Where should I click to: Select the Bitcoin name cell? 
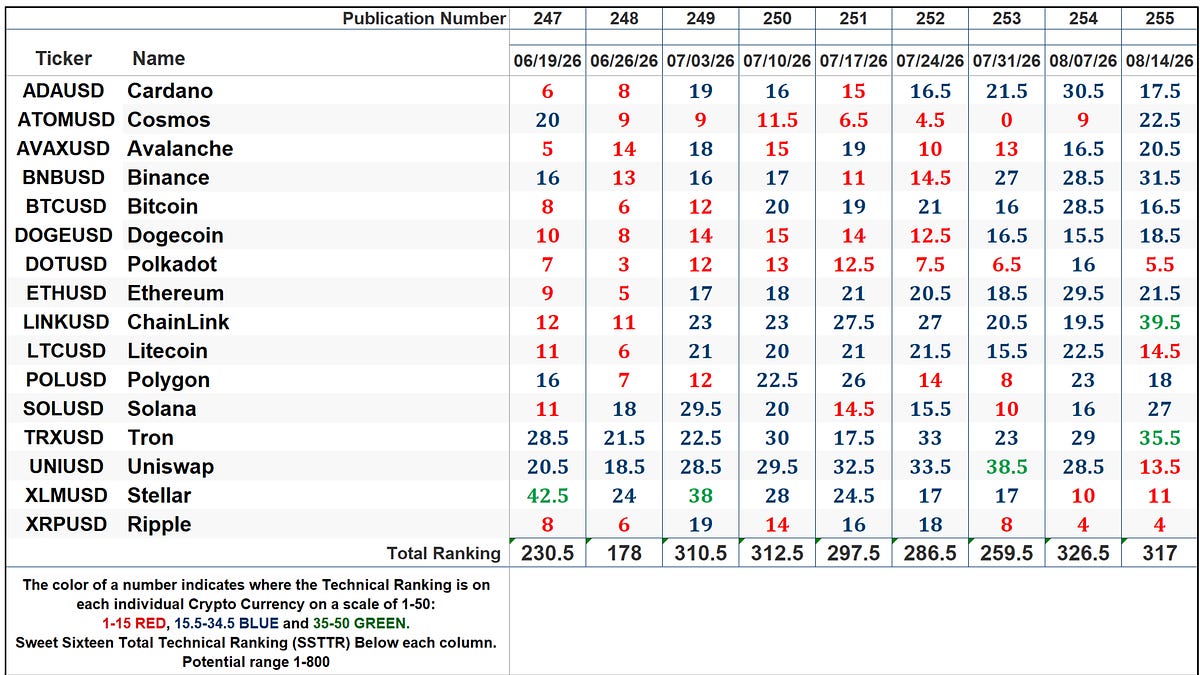point(163,207)
